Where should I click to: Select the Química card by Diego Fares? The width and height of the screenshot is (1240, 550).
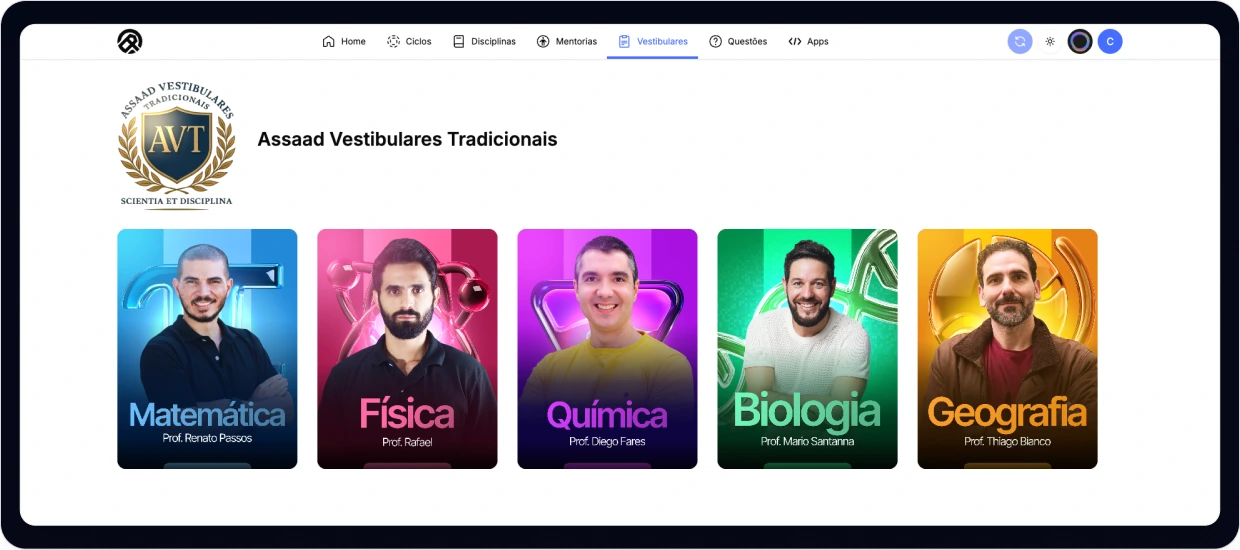(607, 349)
